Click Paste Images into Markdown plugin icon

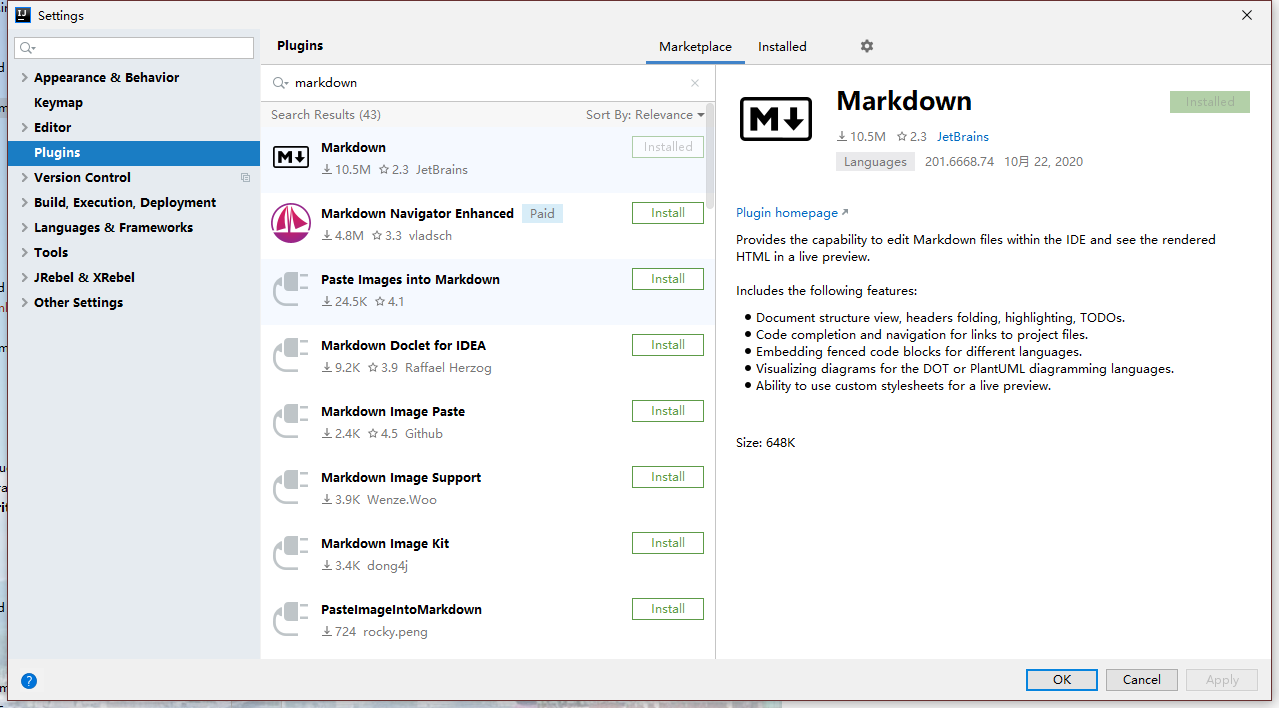click(291, 289)
